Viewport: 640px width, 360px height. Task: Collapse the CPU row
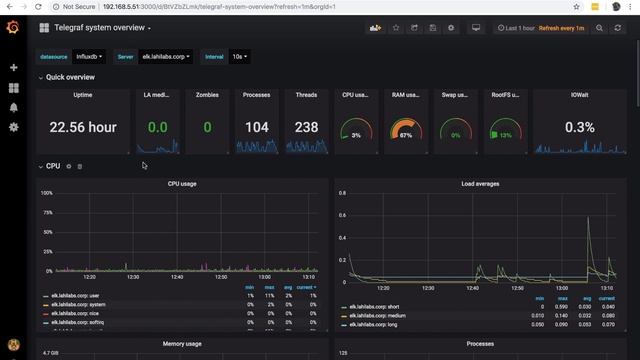tap(49, 166)
